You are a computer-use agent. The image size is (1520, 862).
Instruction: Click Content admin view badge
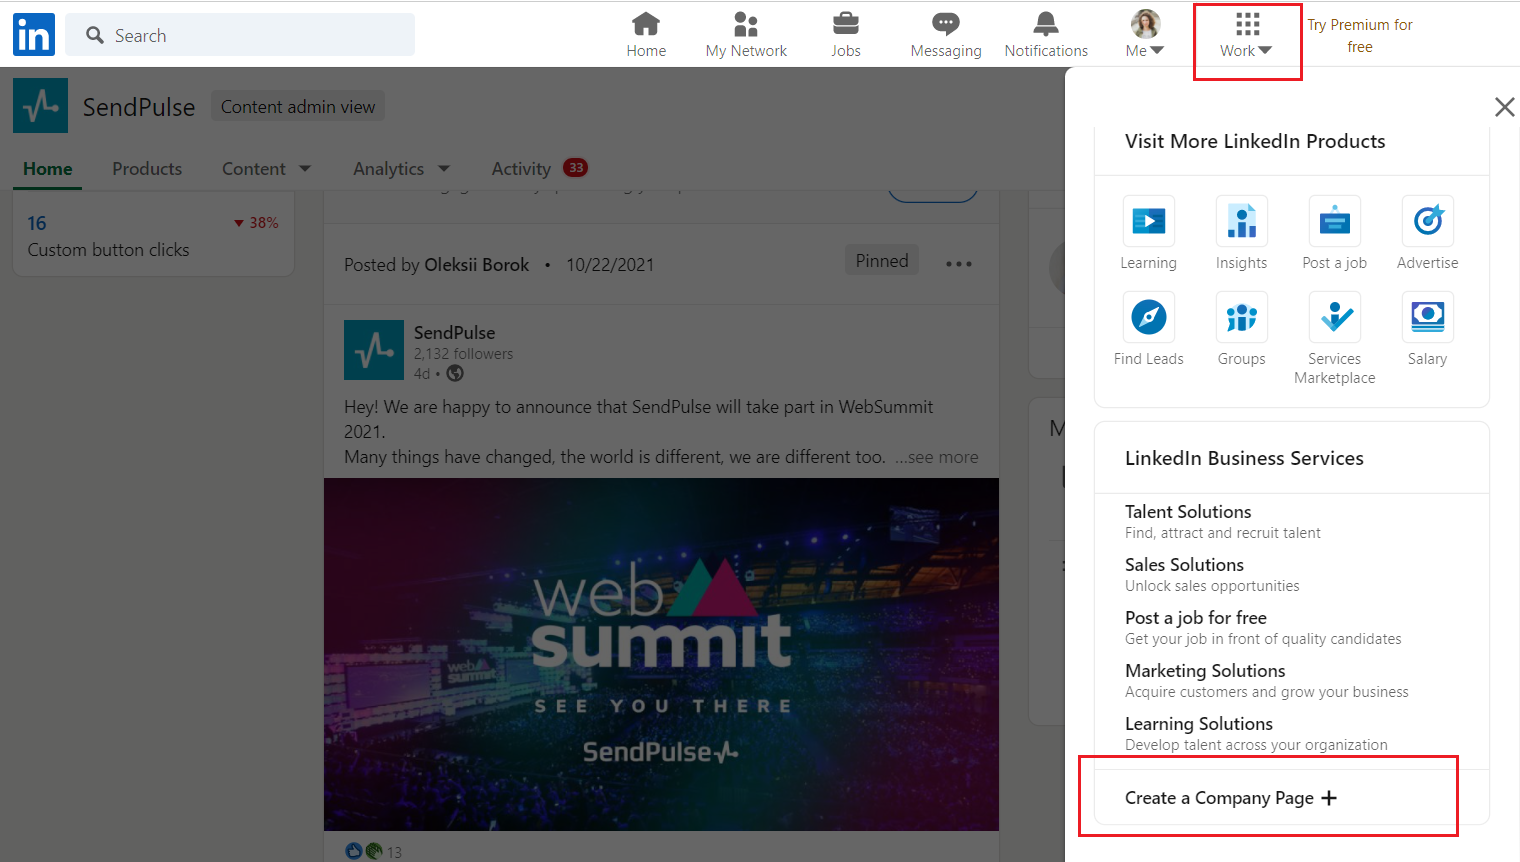click(298, 107)
